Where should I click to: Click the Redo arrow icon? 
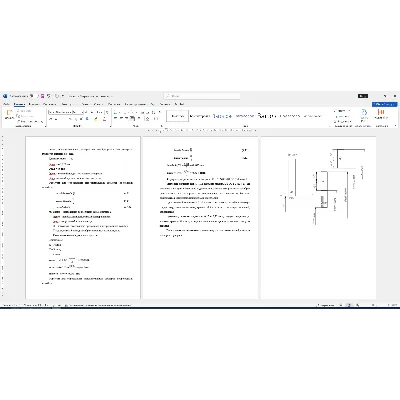tap(57, 96)
